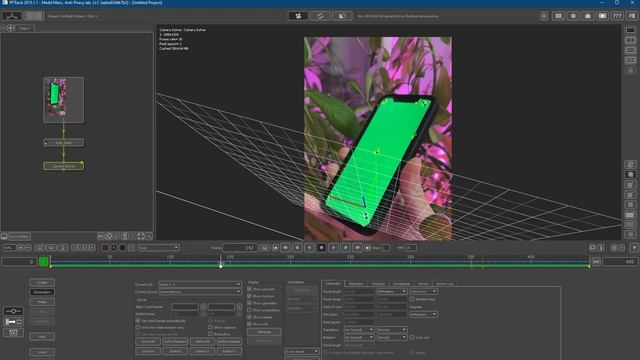Toggle Show geometry checkbox
The width and height of the screenshot is (640, 360).
coord(249,303)
